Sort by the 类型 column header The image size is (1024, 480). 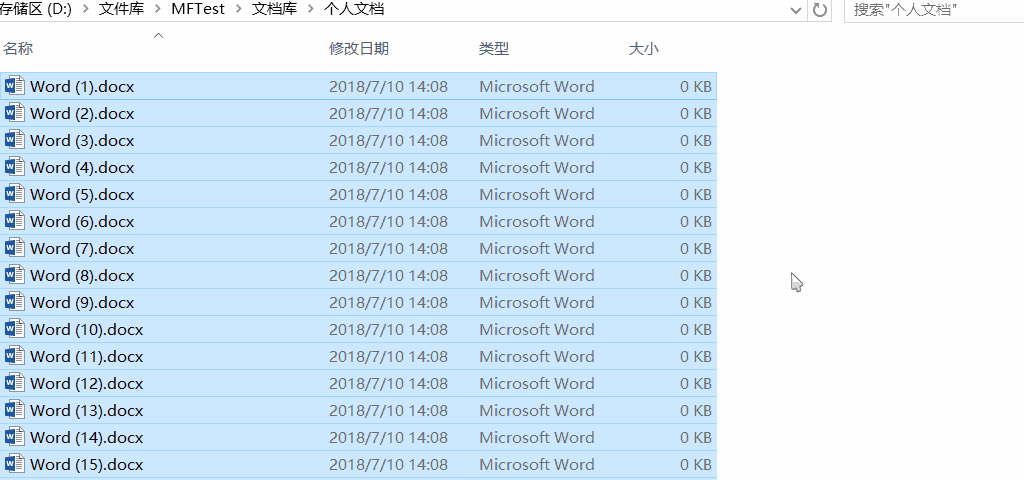coord(494,48)
